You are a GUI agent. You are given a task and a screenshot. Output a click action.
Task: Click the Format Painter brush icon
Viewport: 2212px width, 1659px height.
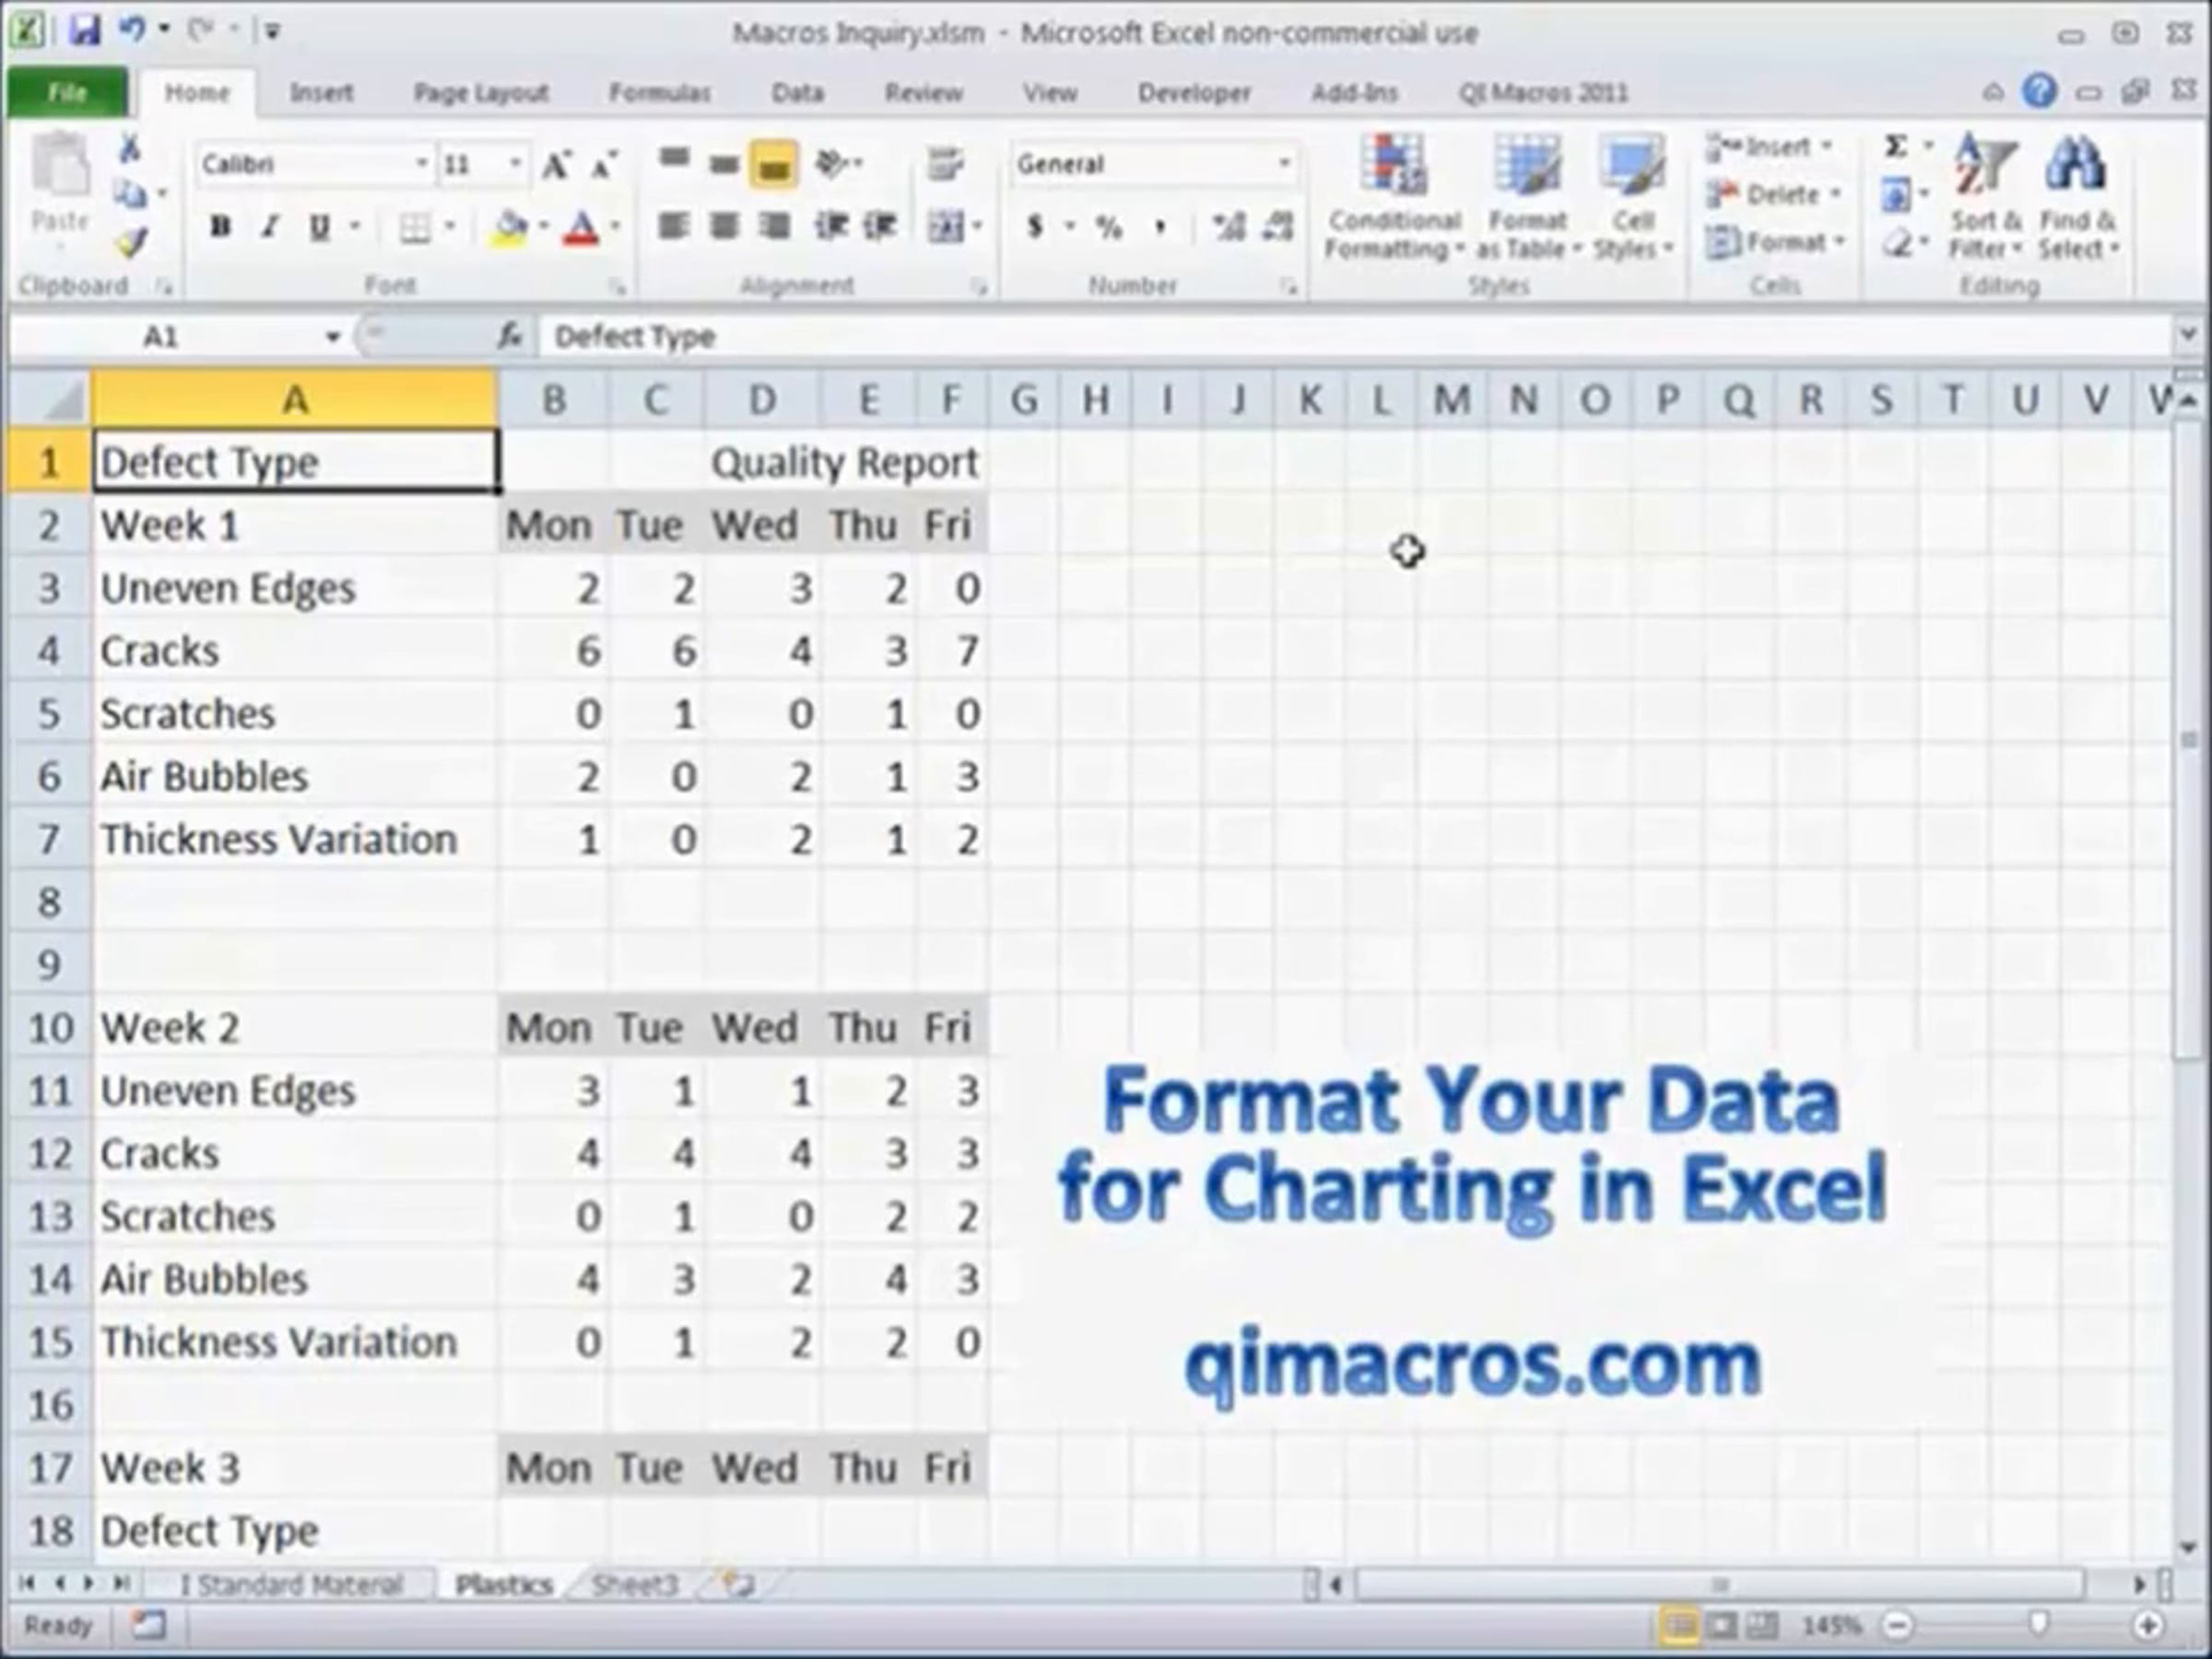pyautogui.click(x=132, y=241)
